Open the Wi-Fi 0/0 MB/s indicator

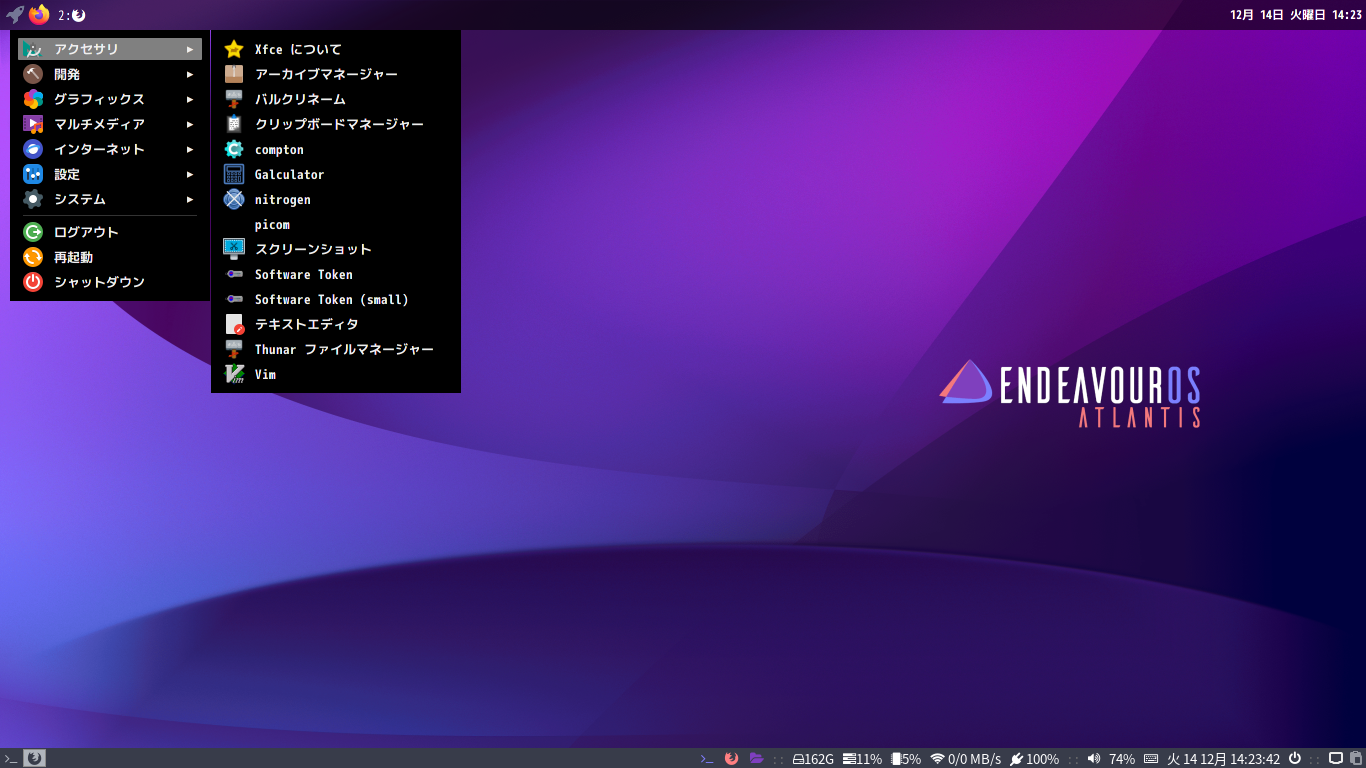965,759
